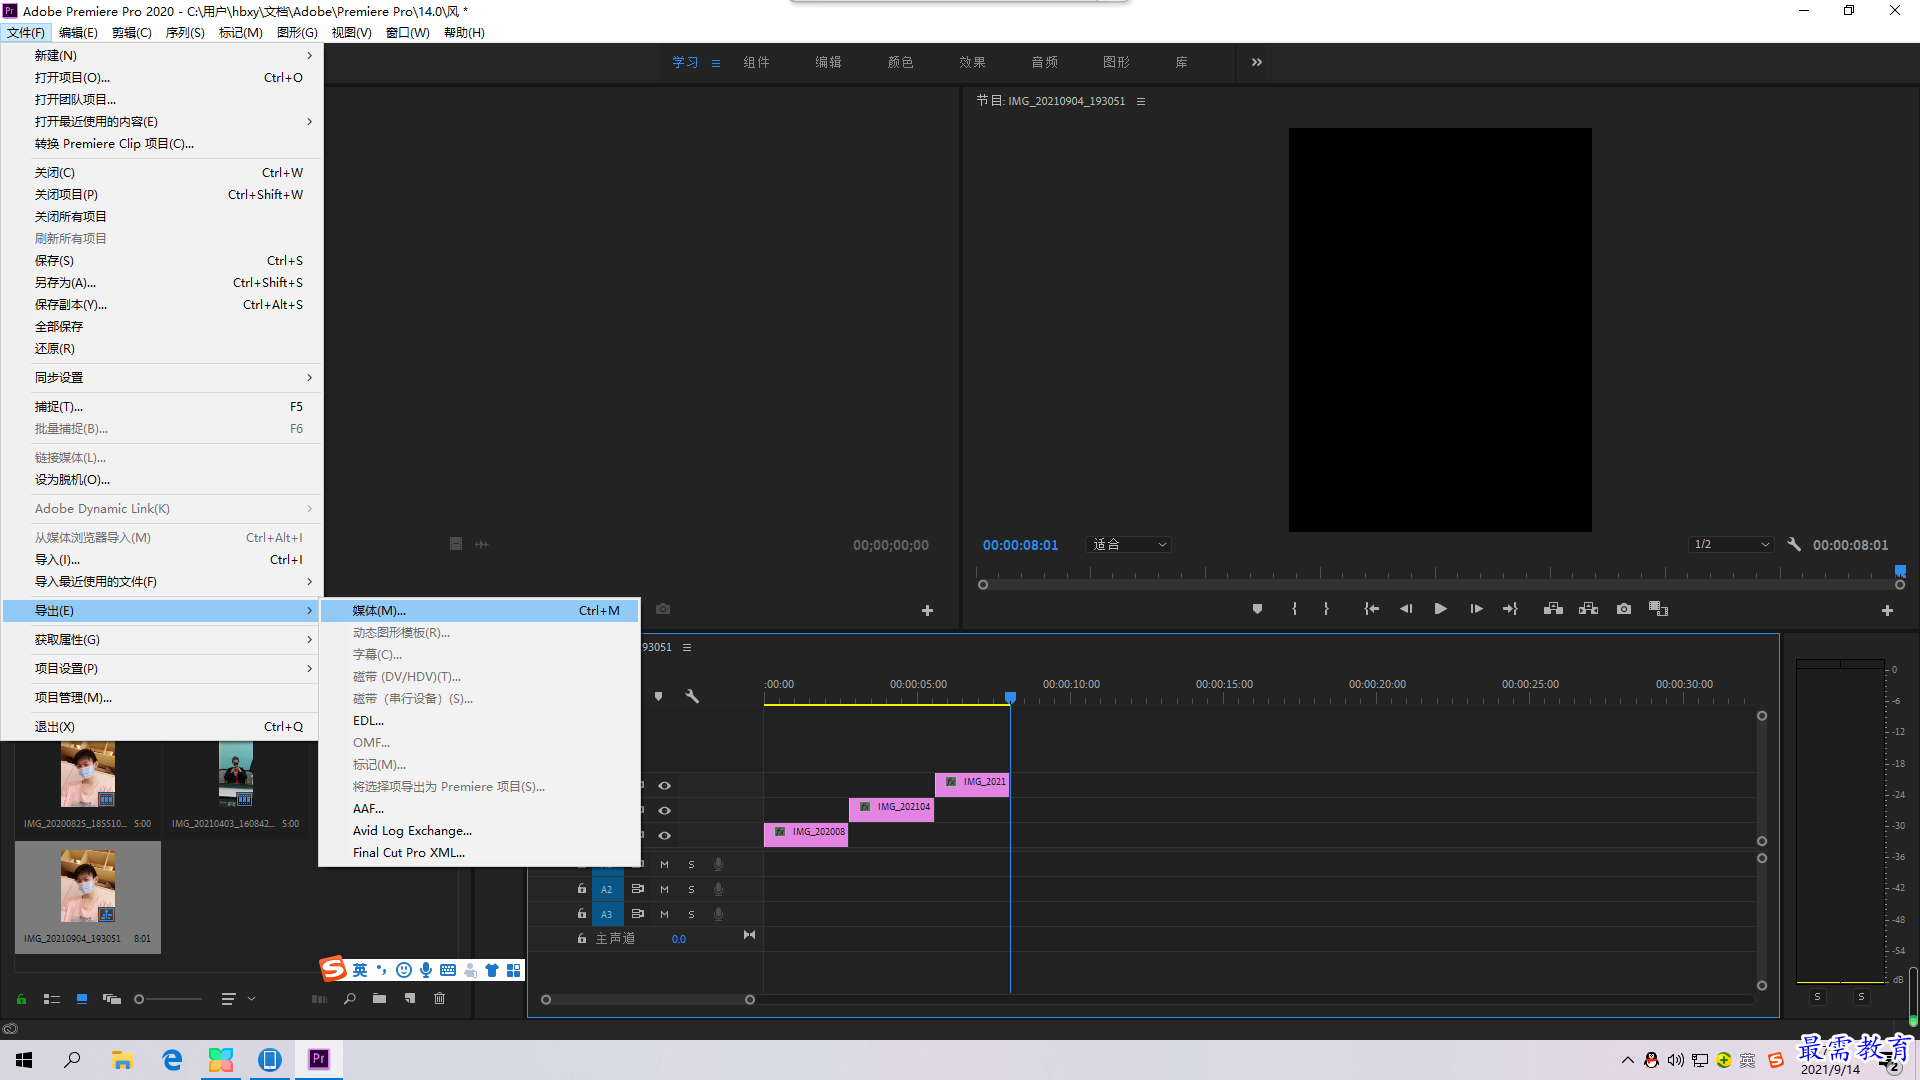
Task: Create a new bin
Action: [379, 999]
